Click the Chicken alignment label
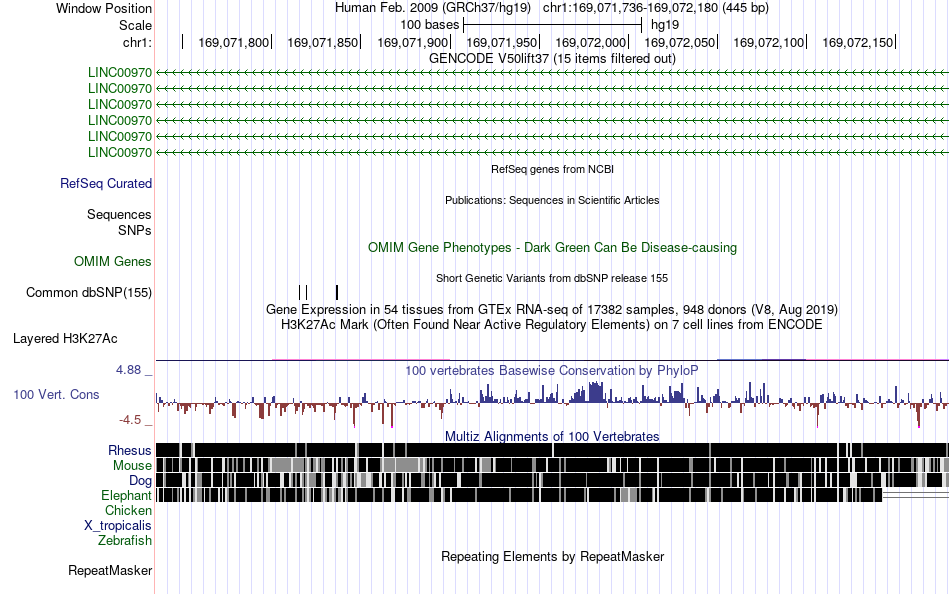Viewport: 950px width, 594px height. click(x=128, y=510)
